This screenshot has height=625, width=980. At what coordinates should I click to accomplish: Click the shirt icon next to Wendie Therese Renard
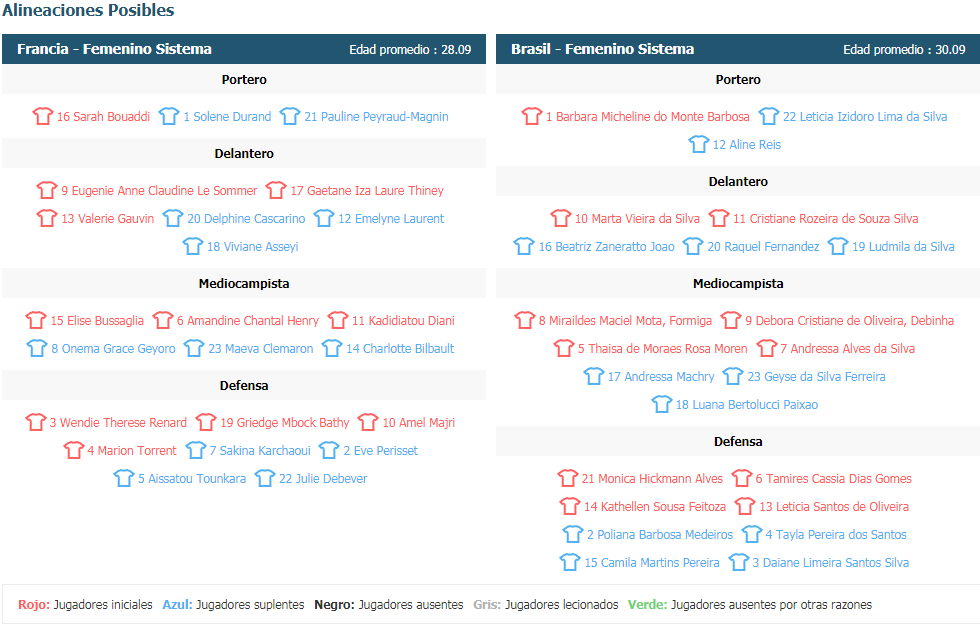(36, 422)
